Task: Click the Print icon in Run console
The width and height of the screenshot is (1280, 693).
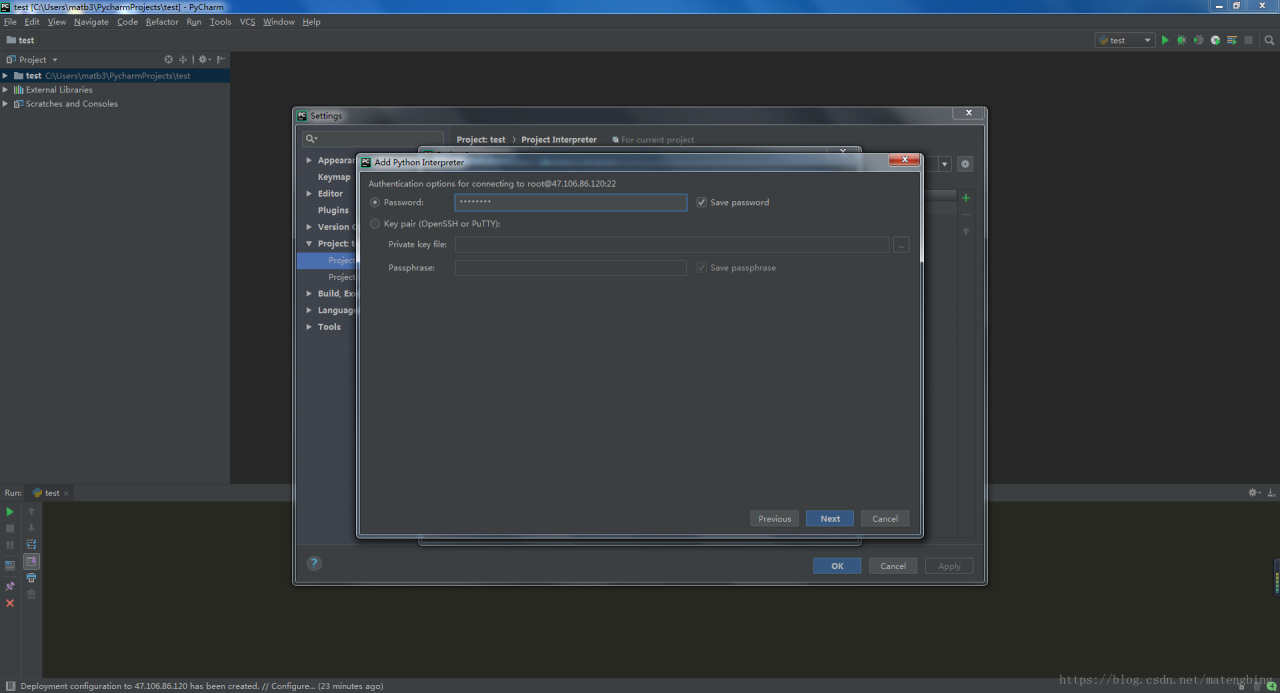Action: [31, 578]
